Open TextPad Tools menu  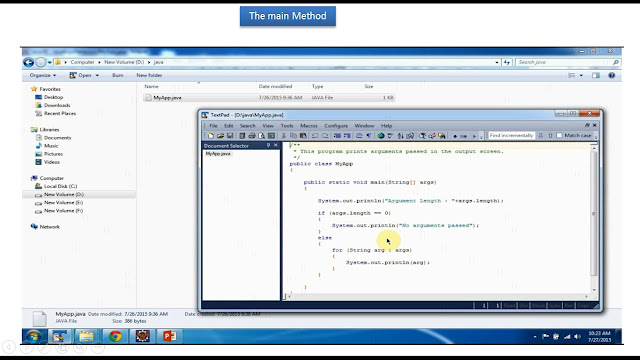(x=287, y=126)
